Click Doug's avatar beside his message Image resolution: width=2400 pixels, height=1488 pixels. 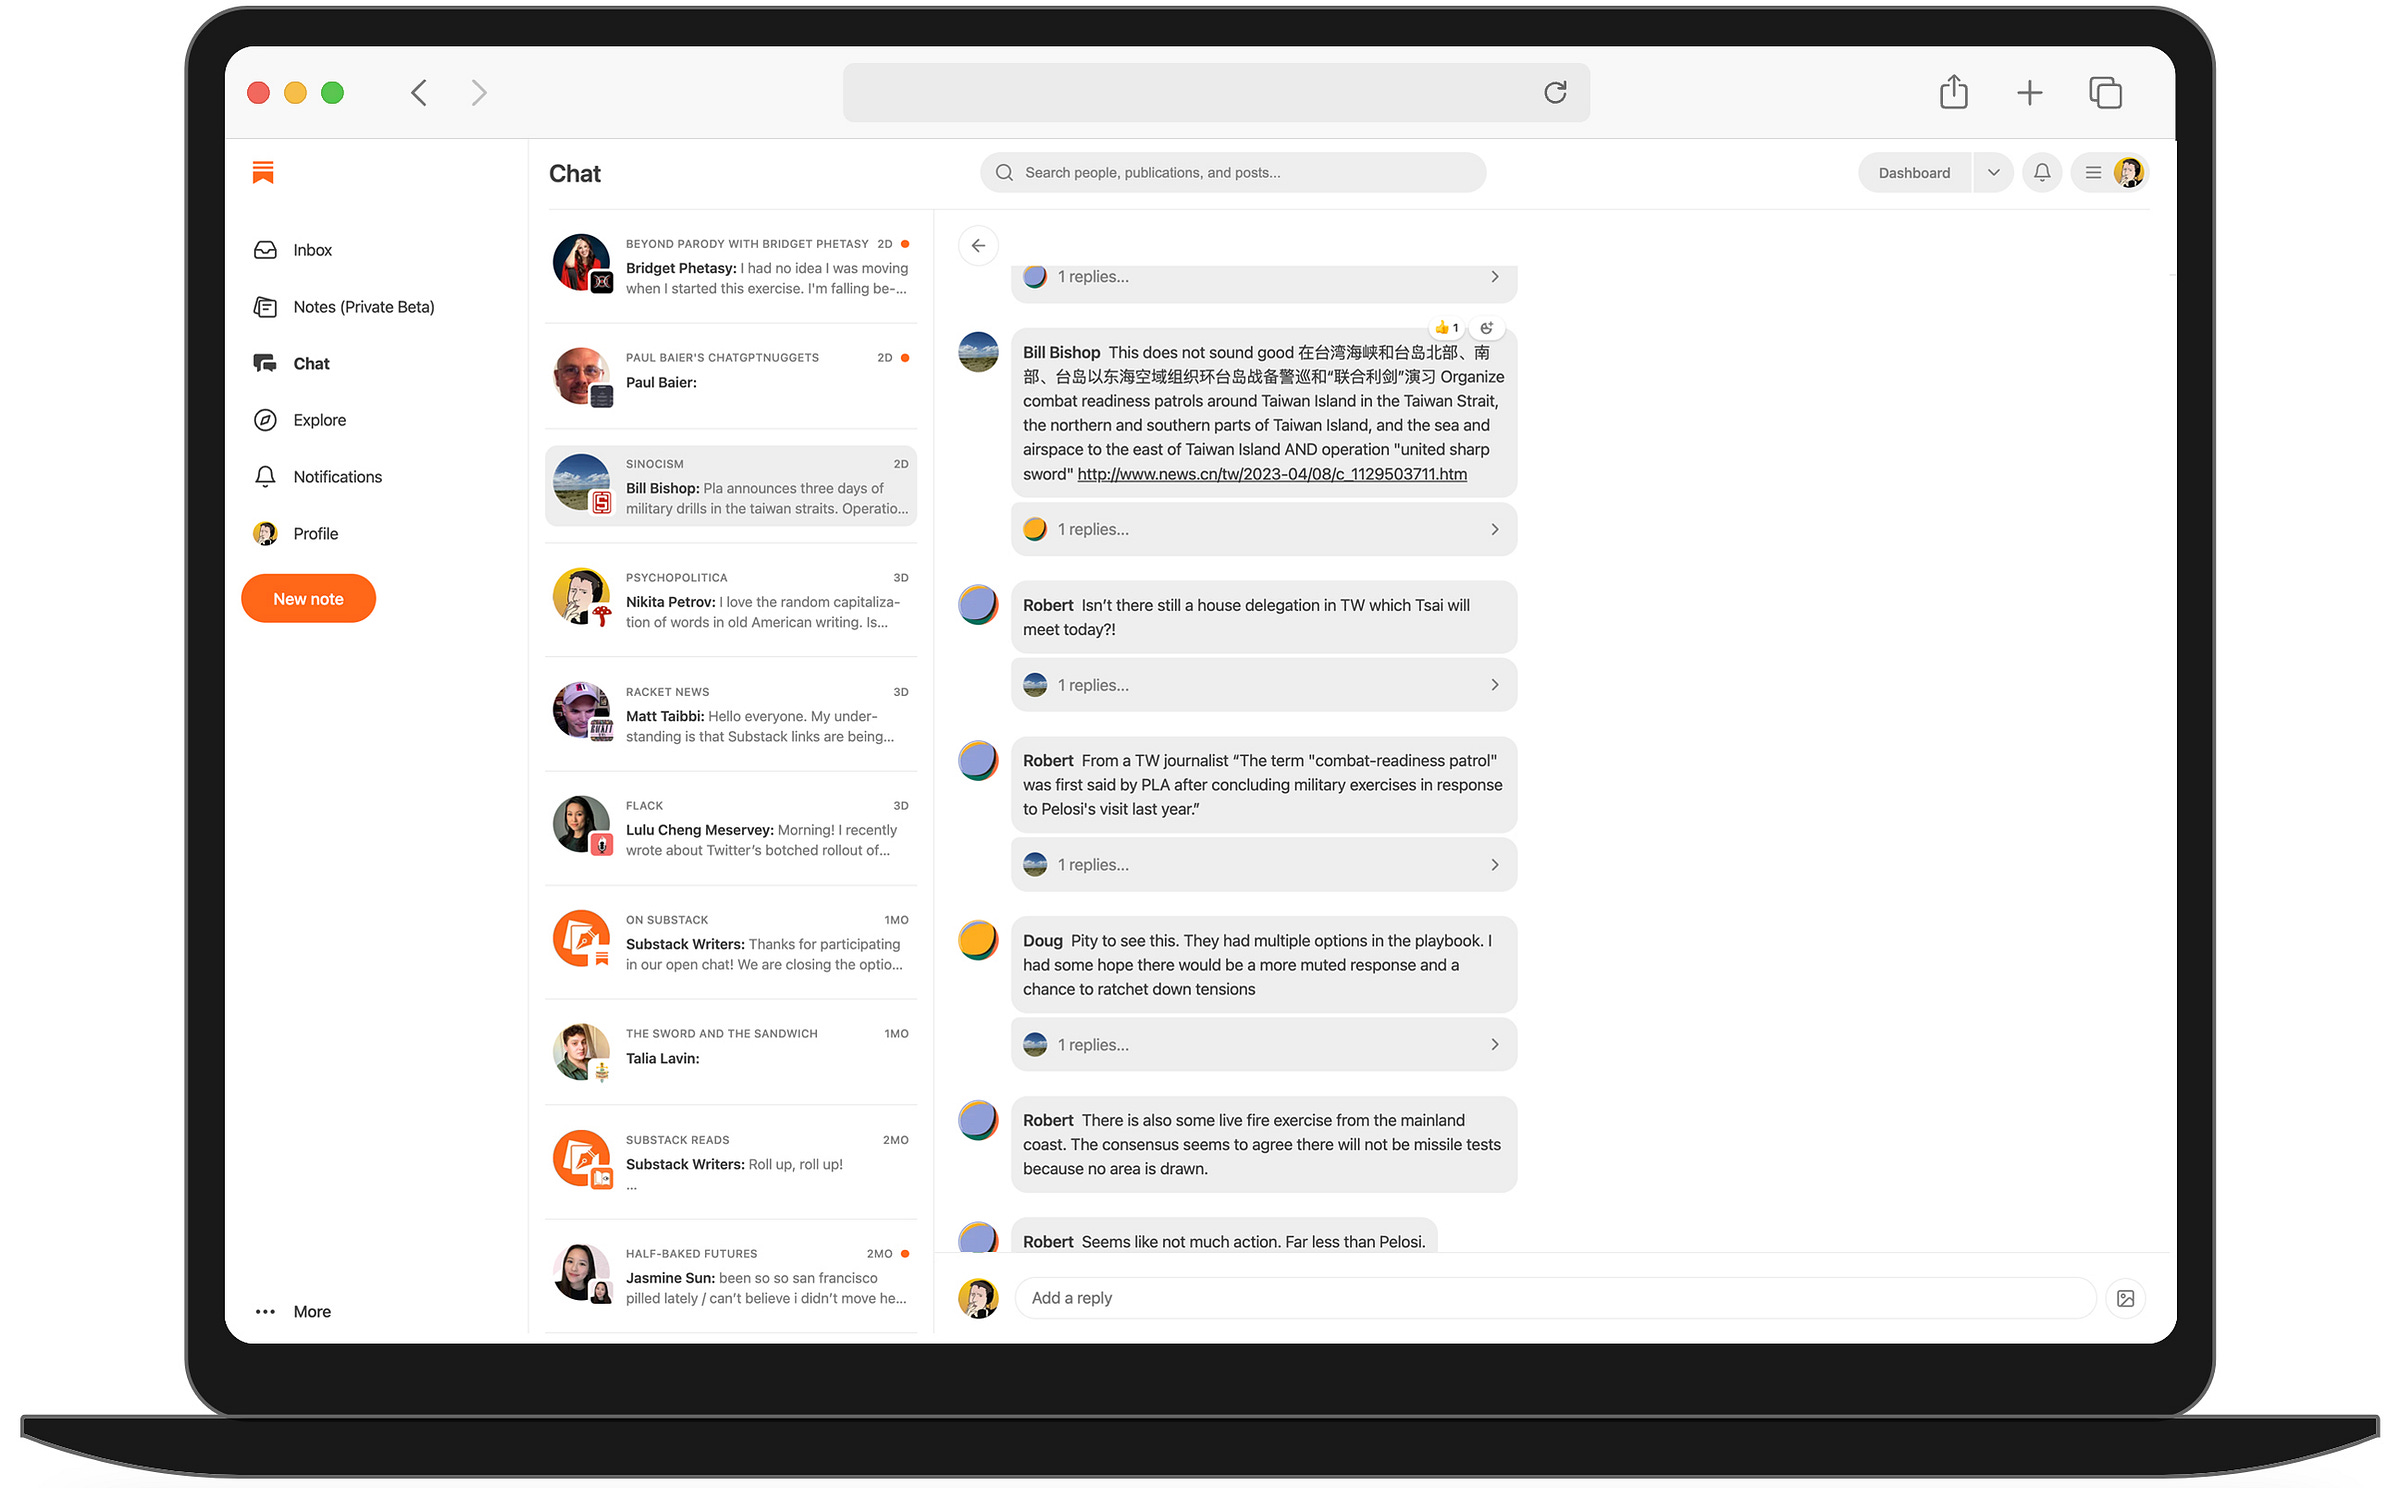click(978, 940)
